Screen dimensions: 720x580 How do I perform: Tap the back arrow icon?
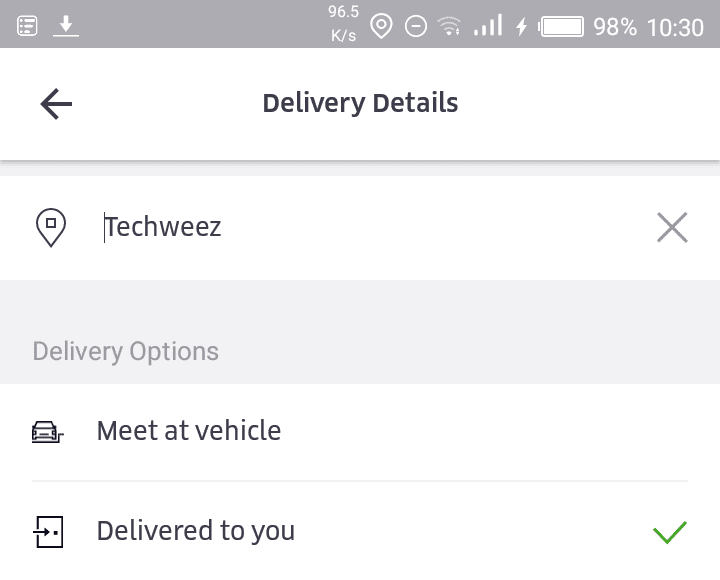coord(56,104)
